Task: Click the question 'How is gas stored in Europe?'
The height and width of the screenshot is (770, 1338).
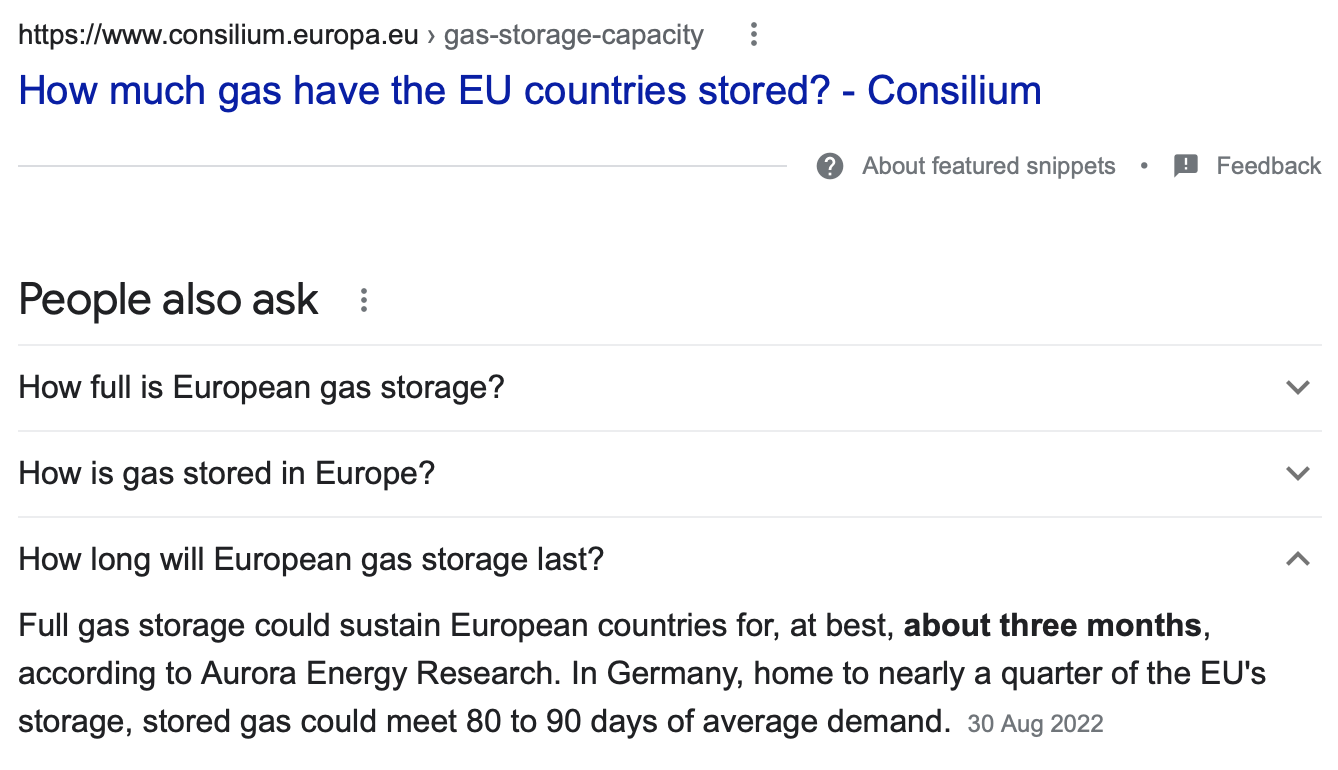Action: pyautogui.click(x=227, y=474)
